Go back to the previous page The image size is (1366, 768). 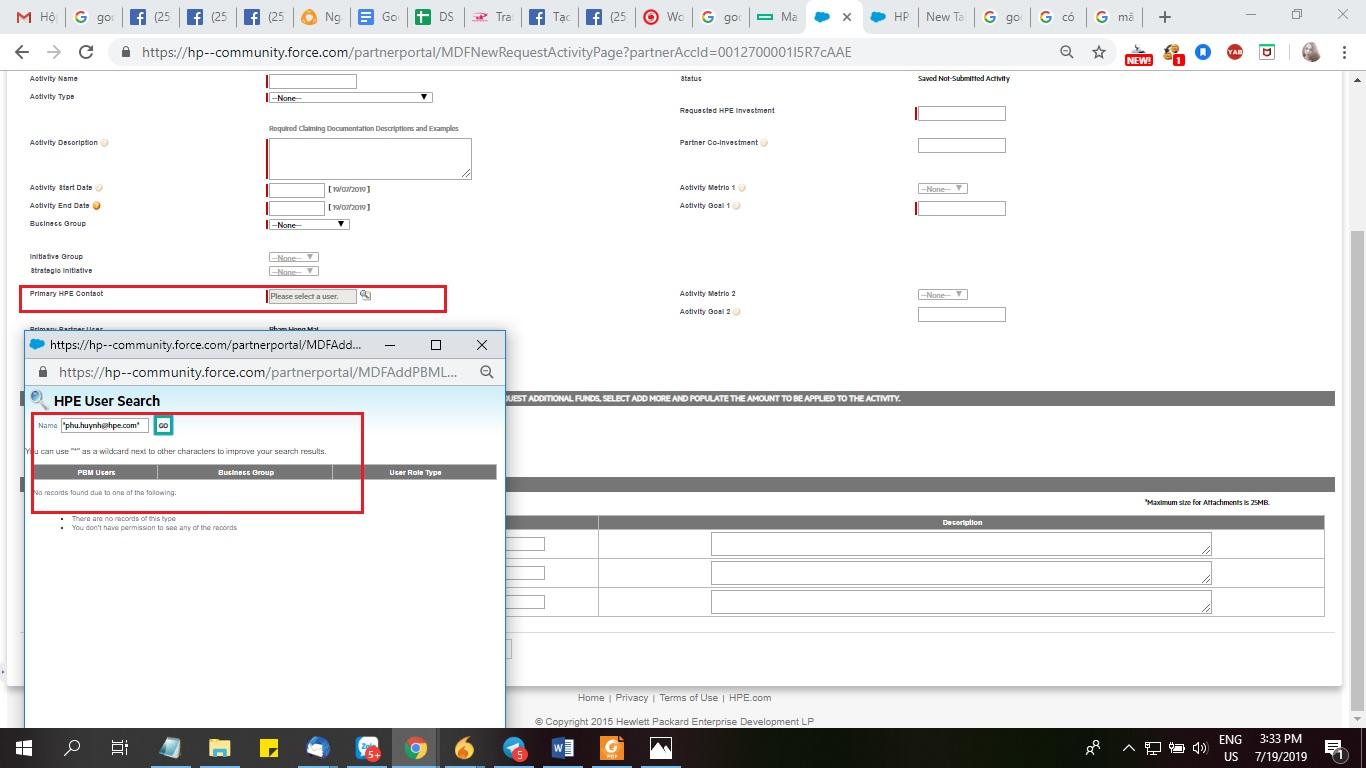(x=22, y=52)
